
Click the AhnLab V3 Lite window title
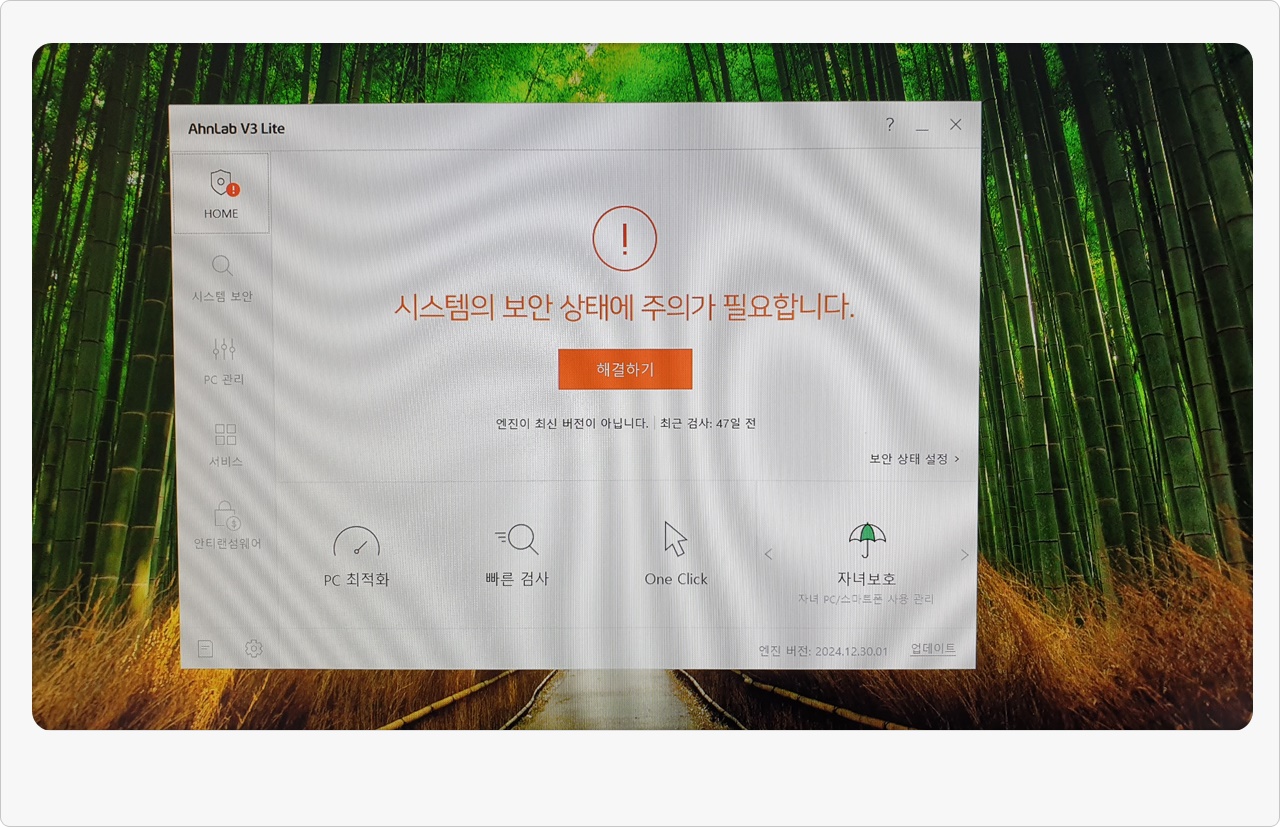[x=237, y=128]
